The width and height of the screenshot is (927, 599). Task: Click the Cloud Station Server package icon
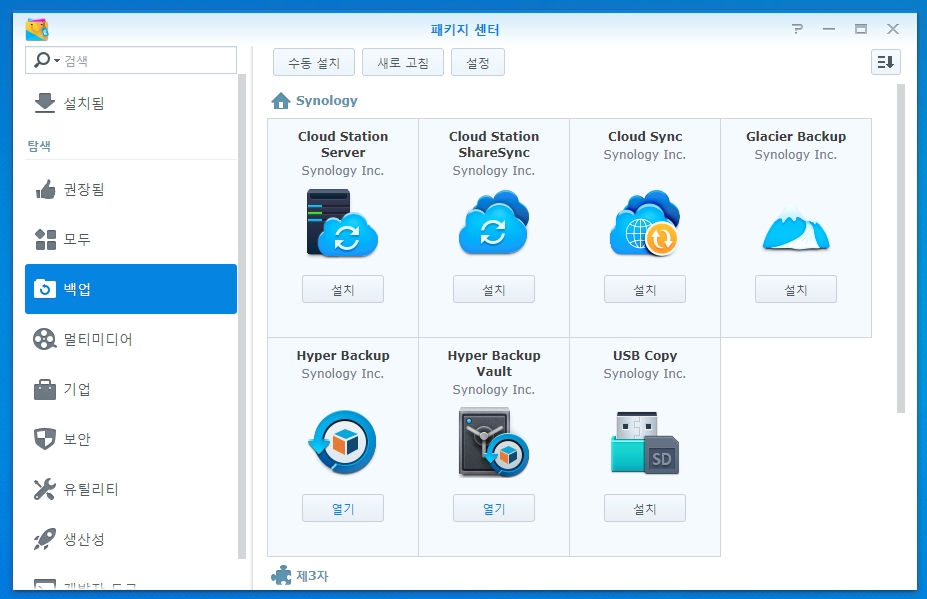(x=342, y=223)
